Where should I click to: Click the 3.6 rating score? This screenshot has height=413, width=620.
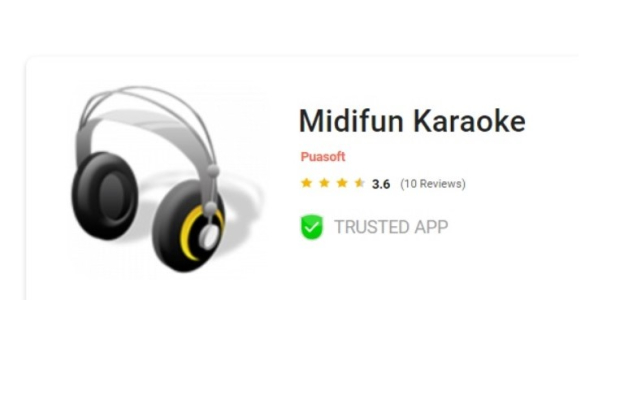[381, 184]
